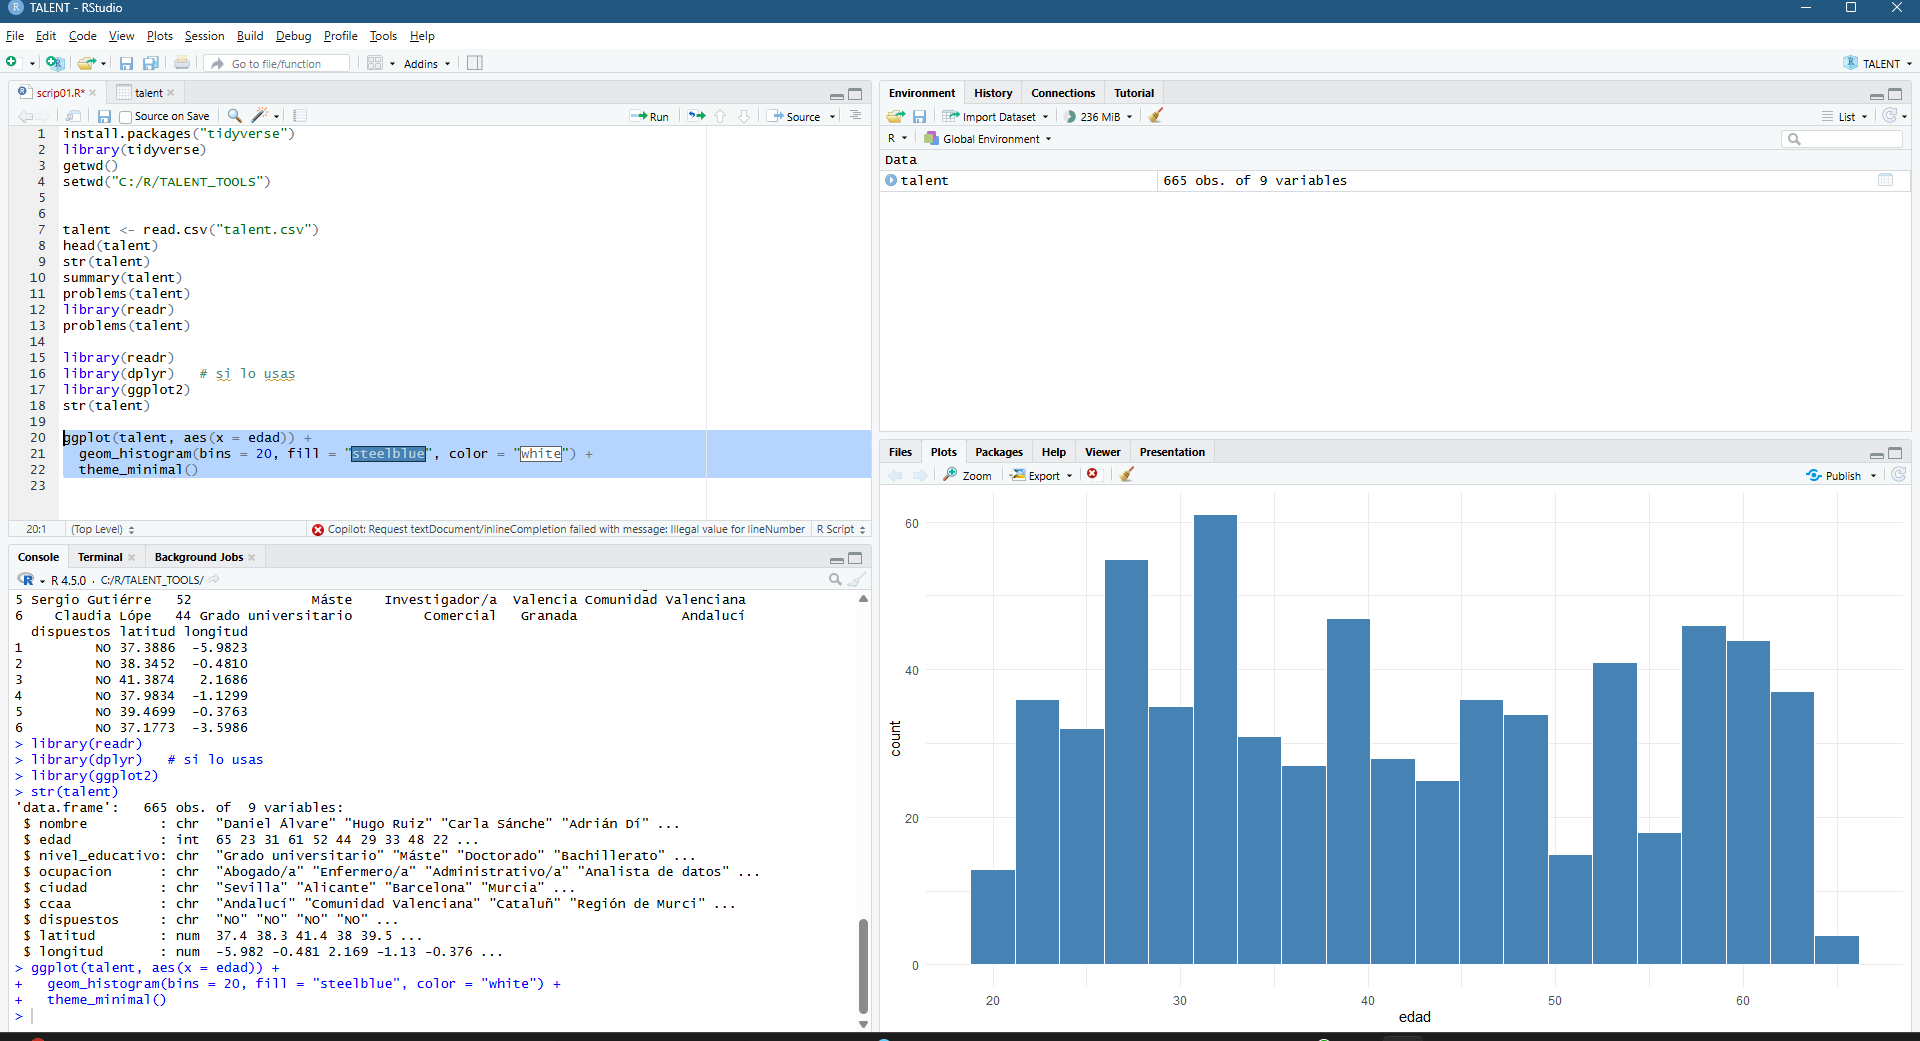Enable the Source on Save checkbox
The width and height of the screenshot is (1920, 1041).
point(126,117)
